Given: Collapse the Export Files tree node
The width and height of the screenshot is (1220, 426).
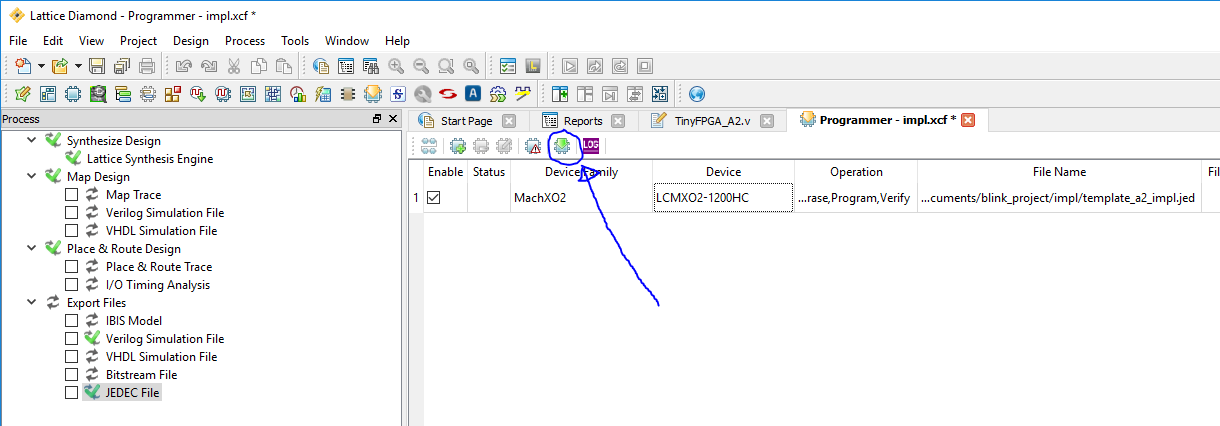Looking at the screenshot, I should point(32,303).
